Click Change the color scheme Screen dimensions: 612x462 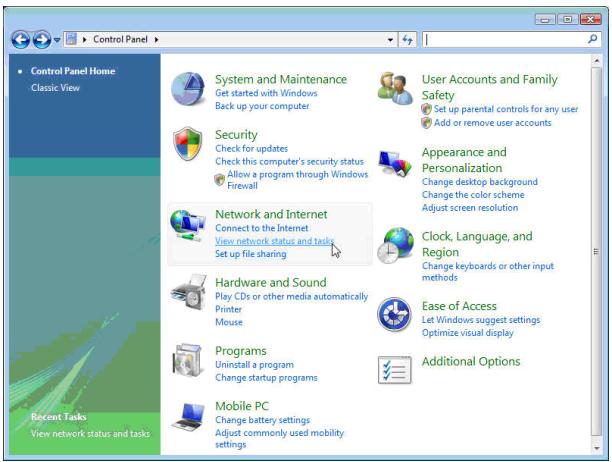[x=473, y=195]
